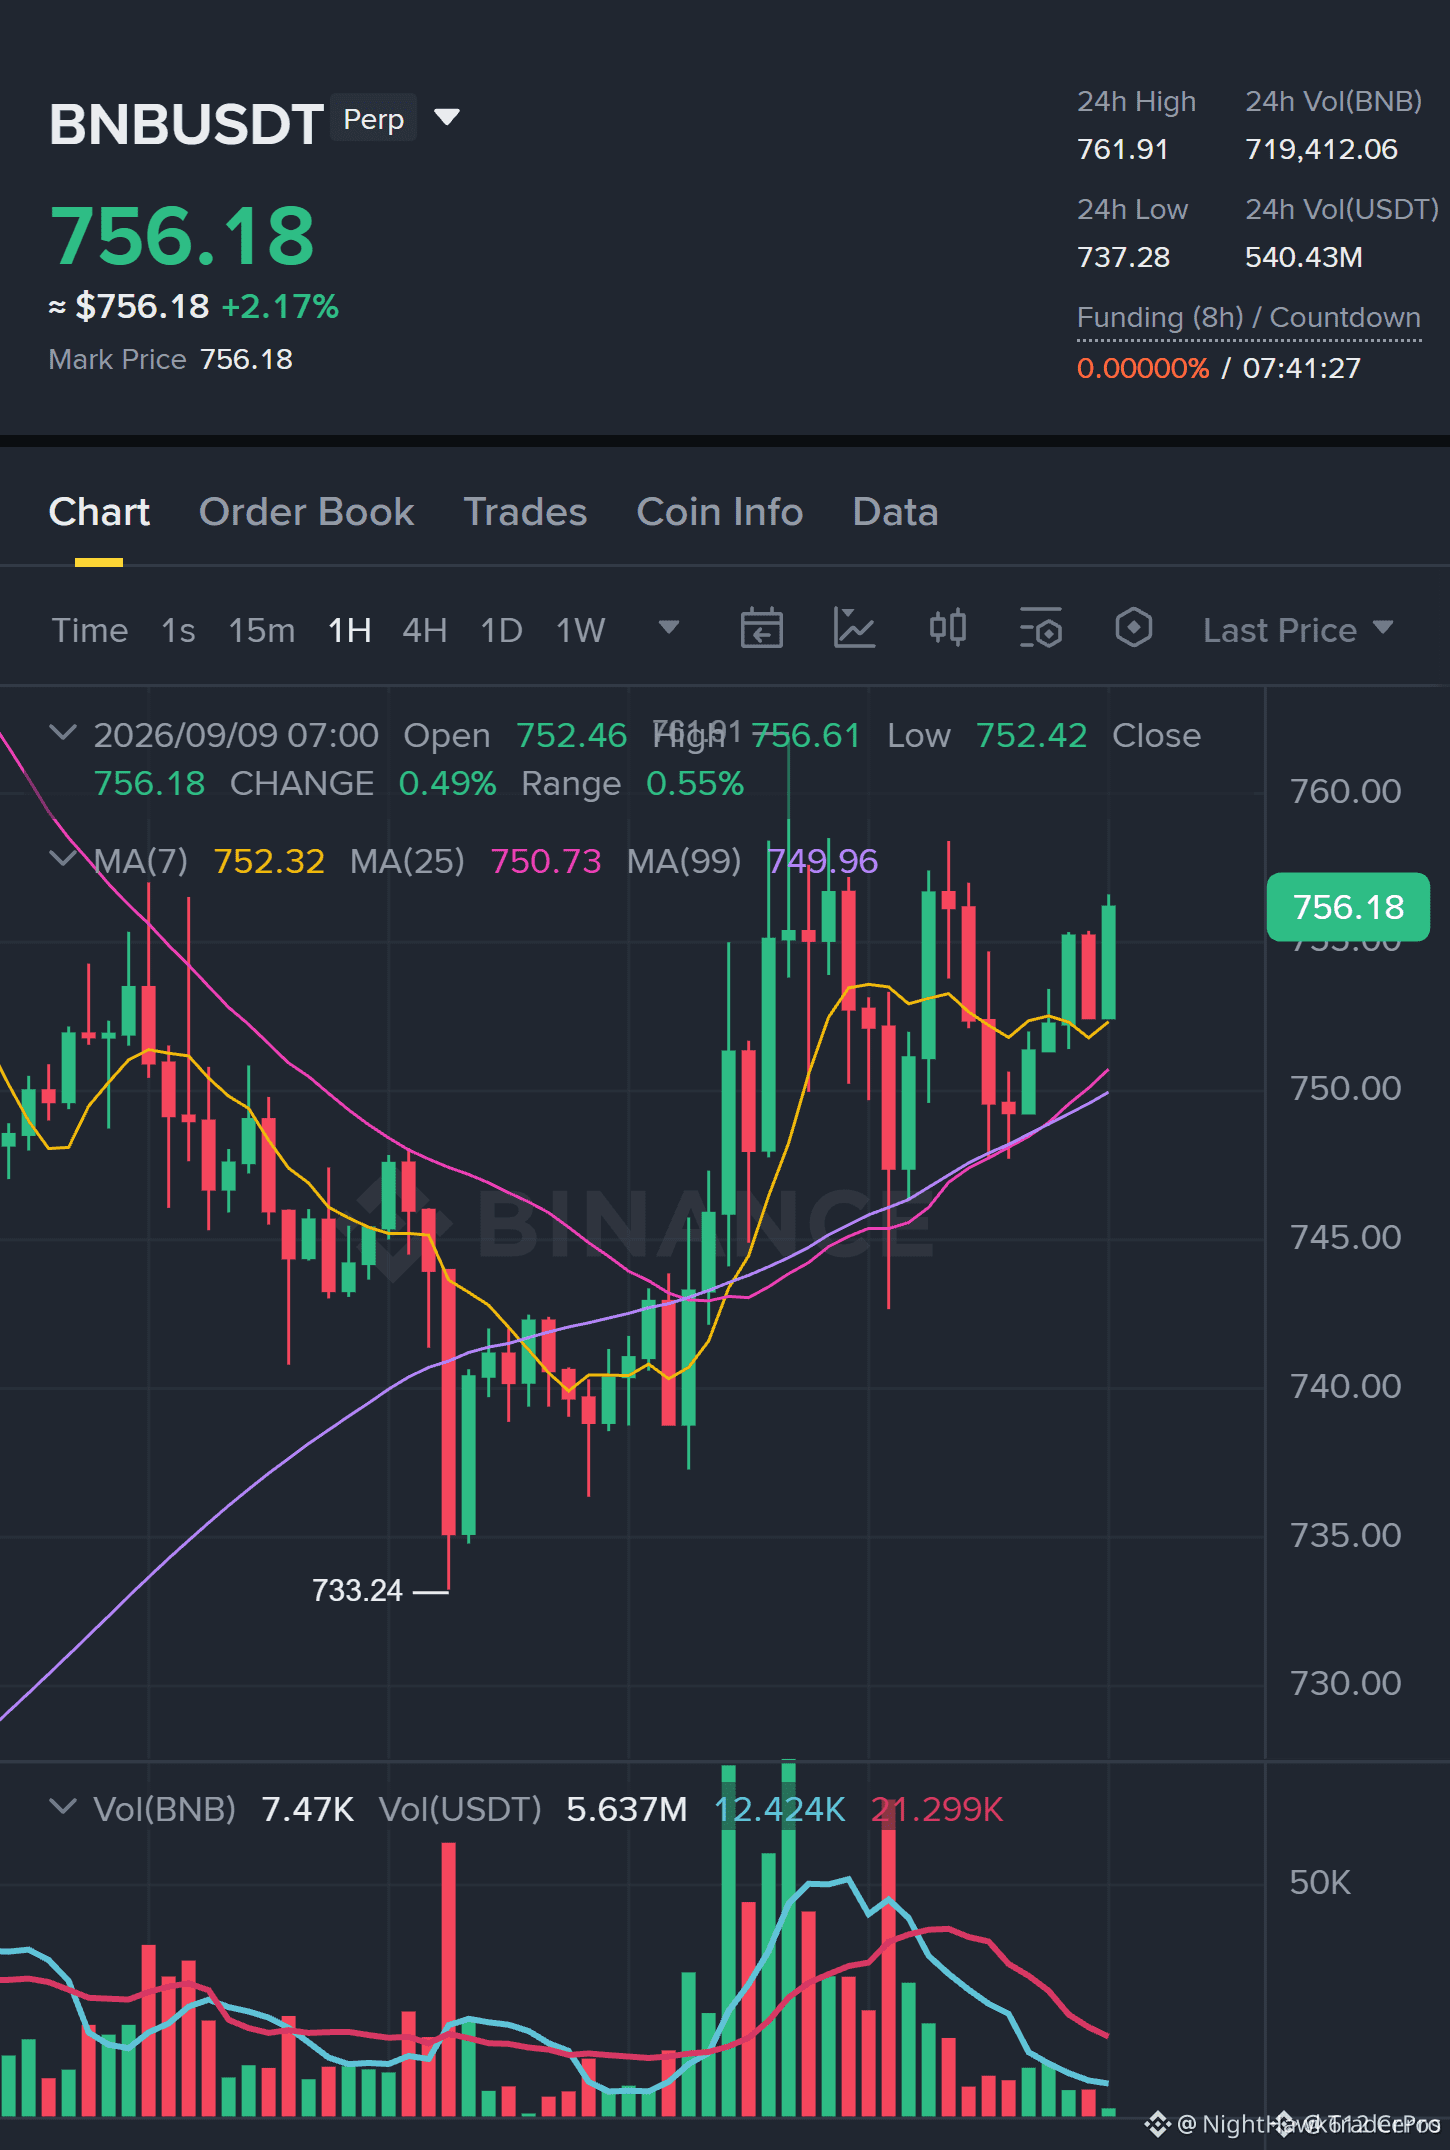Select the candlestick chart style icon
This screenshot has height=2150, width=1450.
(x=947, y=629)
